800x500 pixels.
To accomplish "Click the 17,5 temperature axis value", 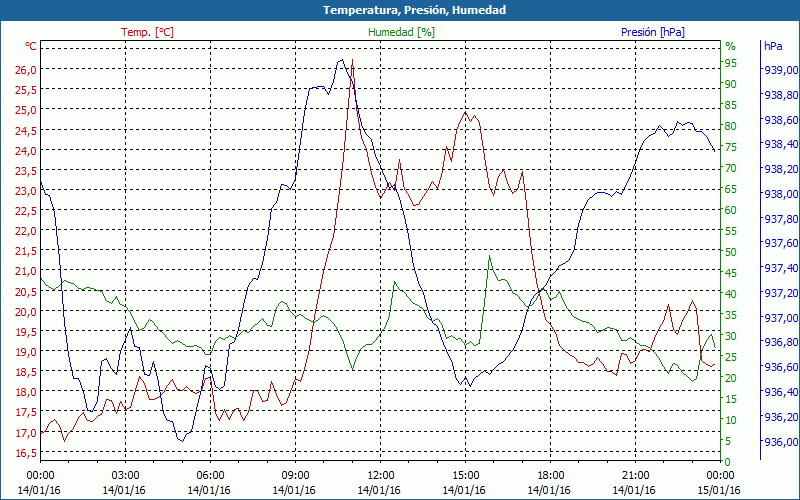I will (x=27, y=412).
